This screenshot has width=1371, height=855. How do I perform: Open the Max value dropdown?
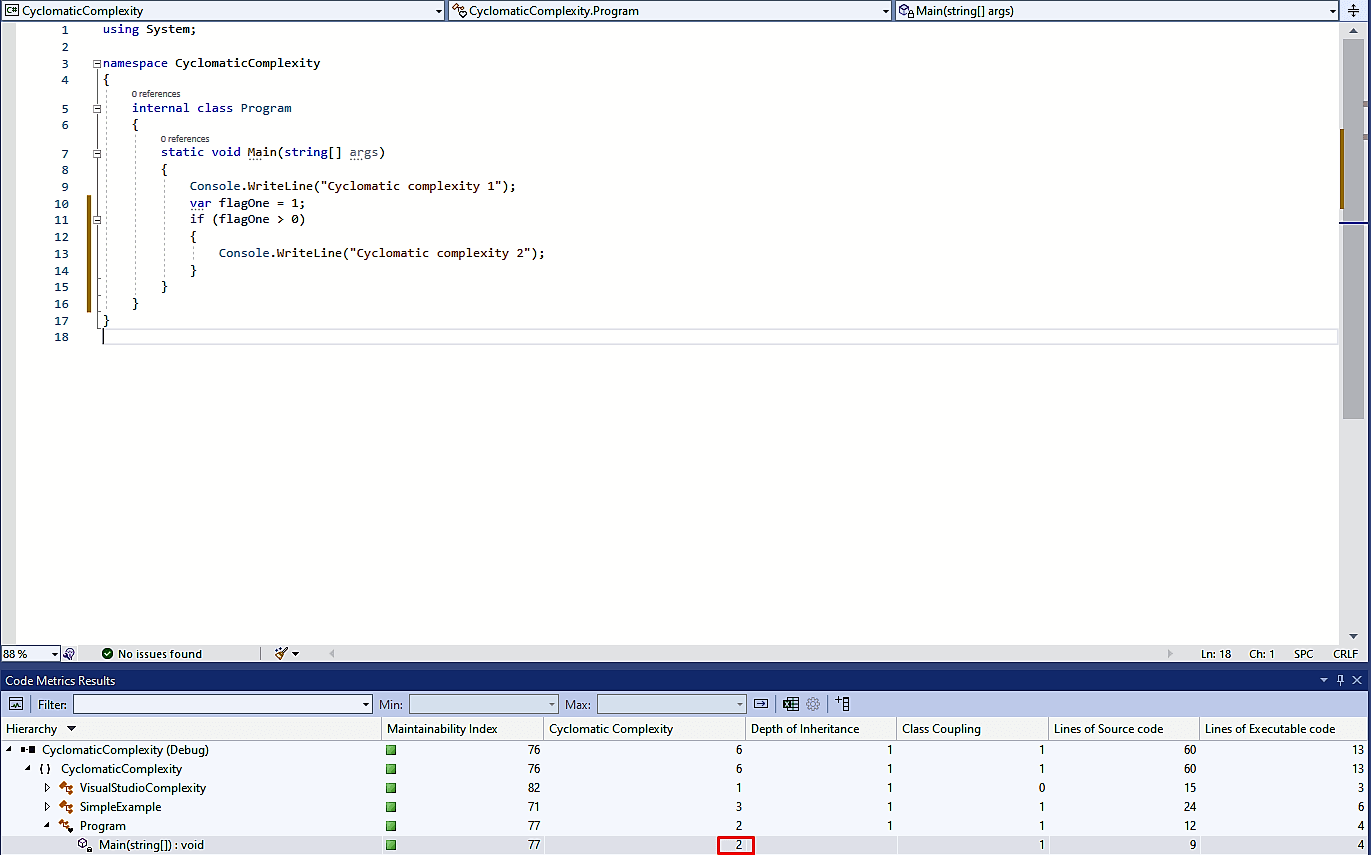coord(740,705)
